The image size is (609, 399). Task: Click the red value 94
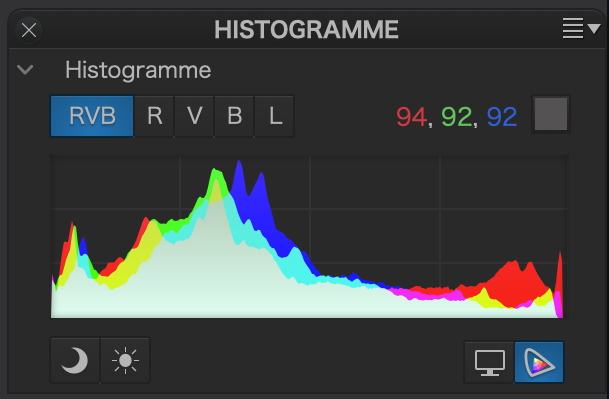click(412, 117)
